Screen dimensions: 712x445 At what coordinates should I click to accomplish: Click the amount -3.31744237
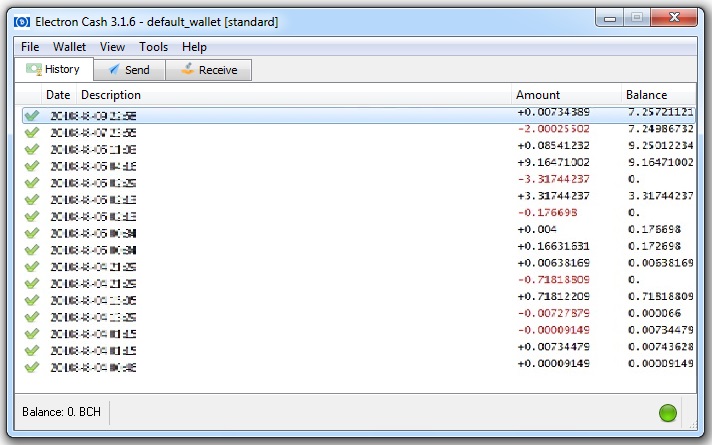[554, 179]
